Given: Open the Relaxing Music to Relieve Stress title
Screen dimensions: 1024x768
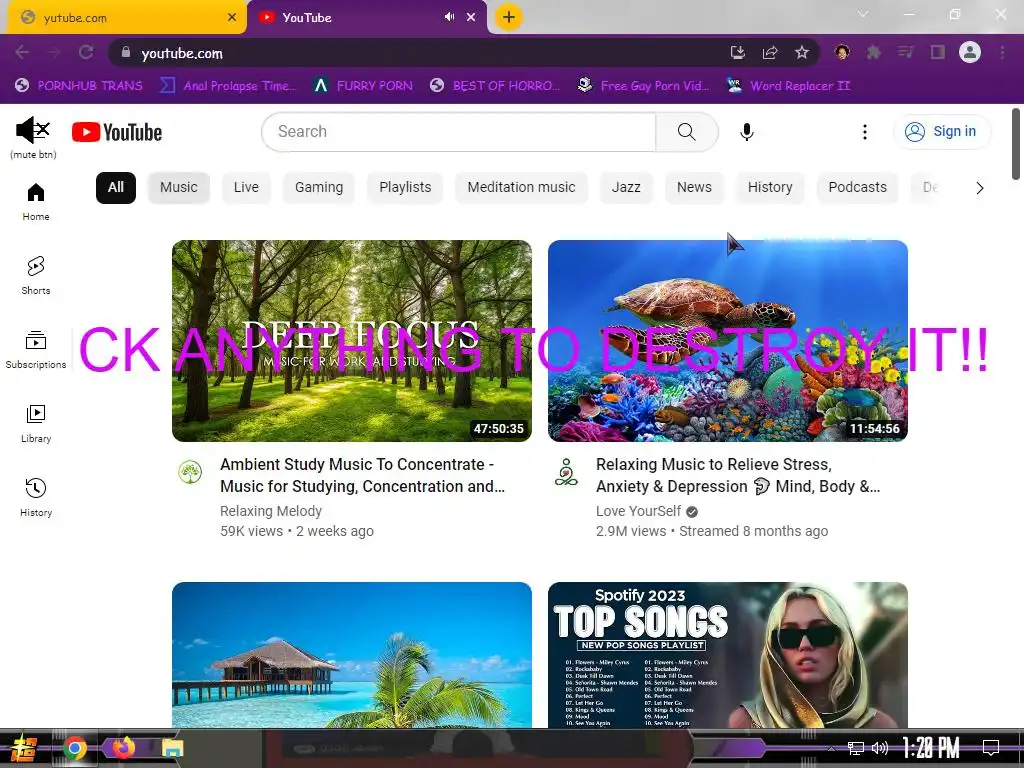Looking at the screenshot, I should click(x=738, y=475).
